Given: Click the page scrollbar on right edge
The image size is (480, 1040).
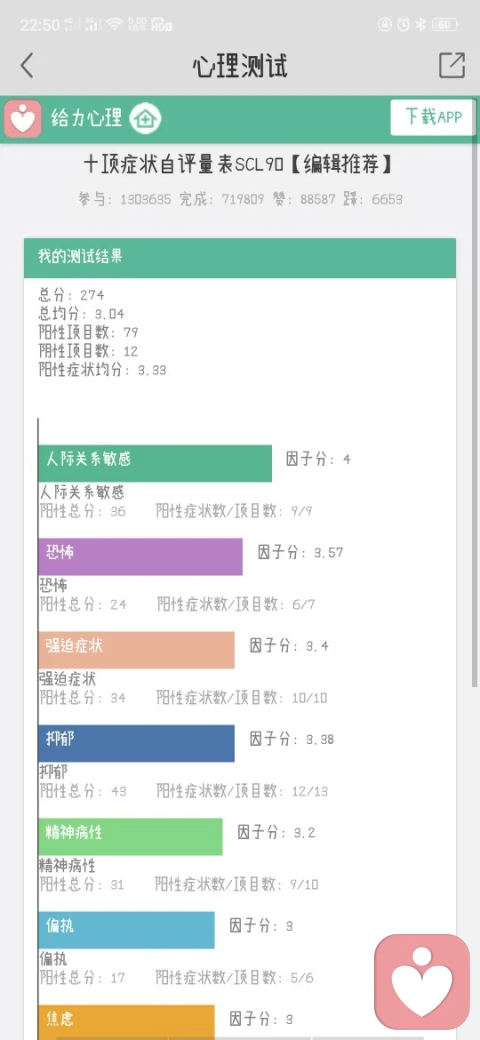Looking at the screenshot, I should (475, 398).
